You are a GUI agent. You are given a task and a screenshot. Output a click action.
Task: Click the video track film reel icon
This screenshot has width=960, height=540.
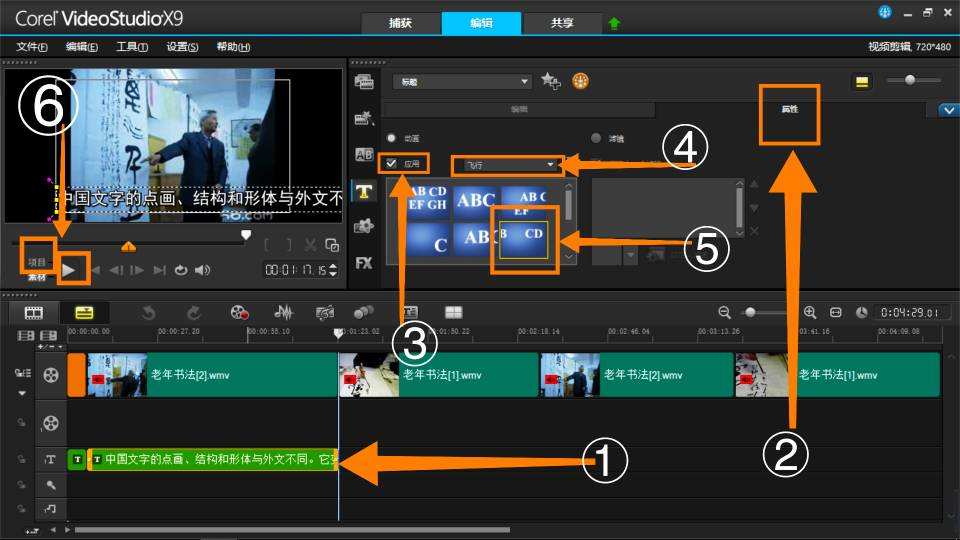[x=51, y=375]
